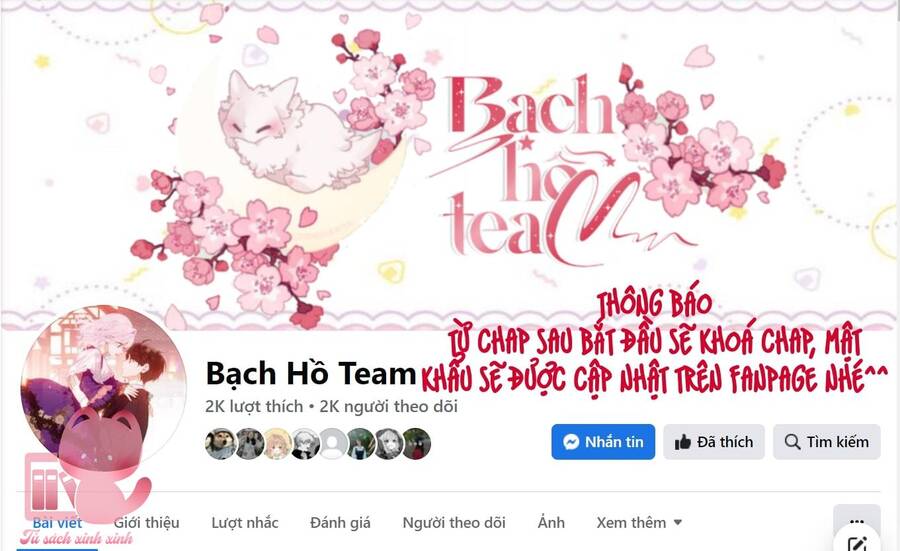The height and width of the screenshot is (551, 900).
Task: Click the Messenger icon in Nhắn tin
Action: [571, 442]
